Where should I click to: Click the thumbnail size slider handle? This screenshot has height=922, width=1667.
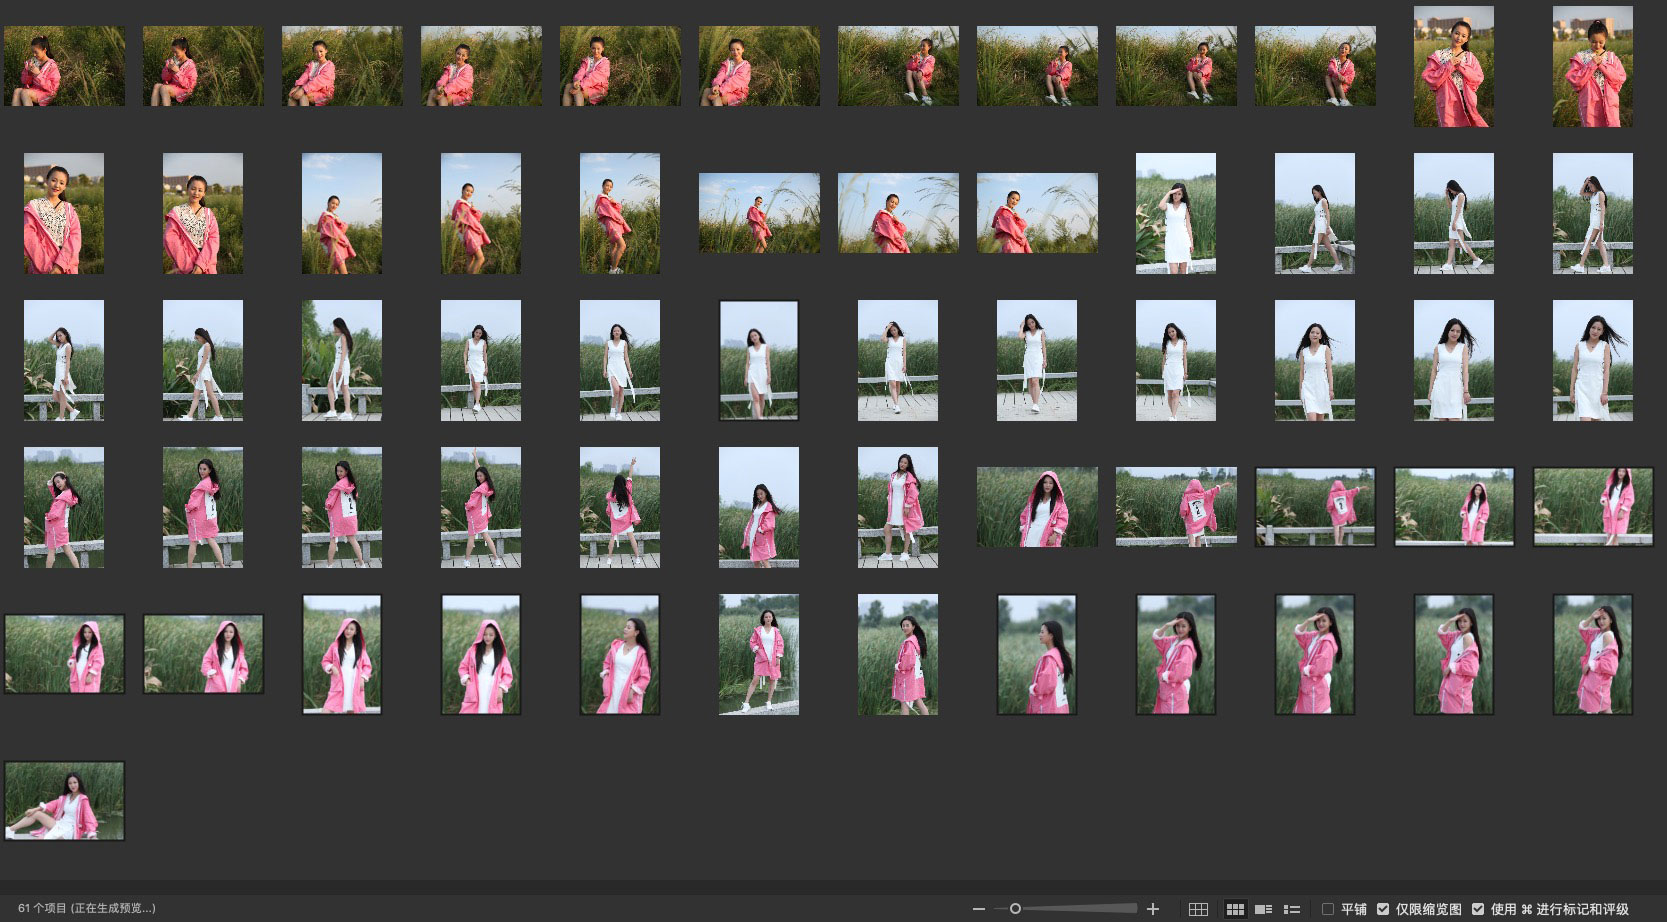[1015, 909]
